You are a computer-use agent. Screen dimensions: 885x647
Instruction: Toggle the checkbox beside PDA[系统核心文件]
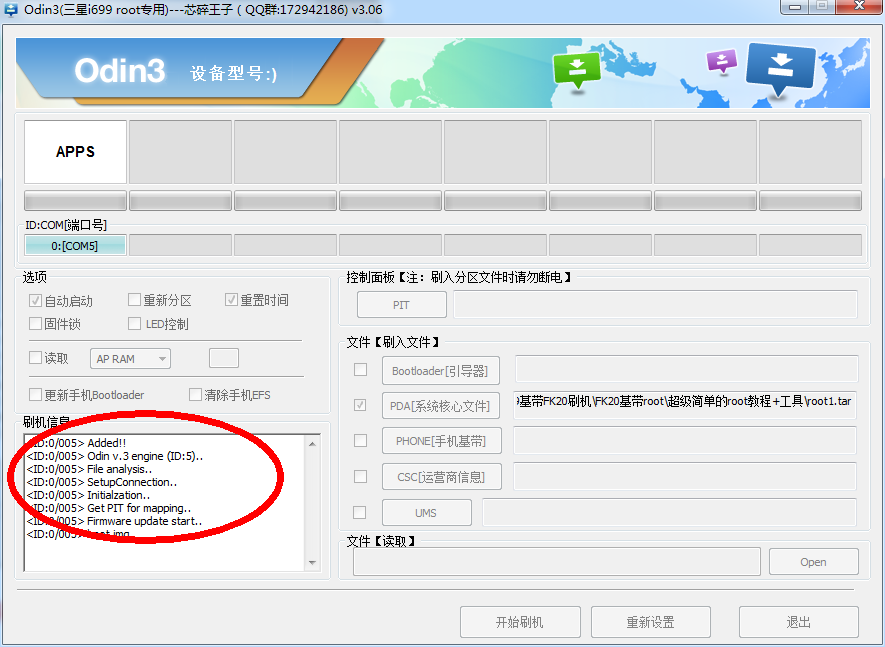pyautogui.click(x=360, y=405)
